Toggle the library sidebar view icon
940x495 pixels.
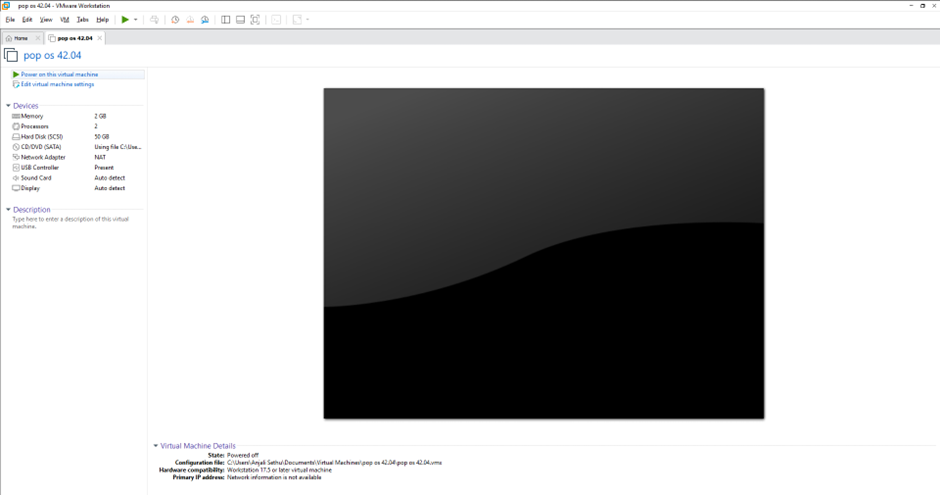225,19
